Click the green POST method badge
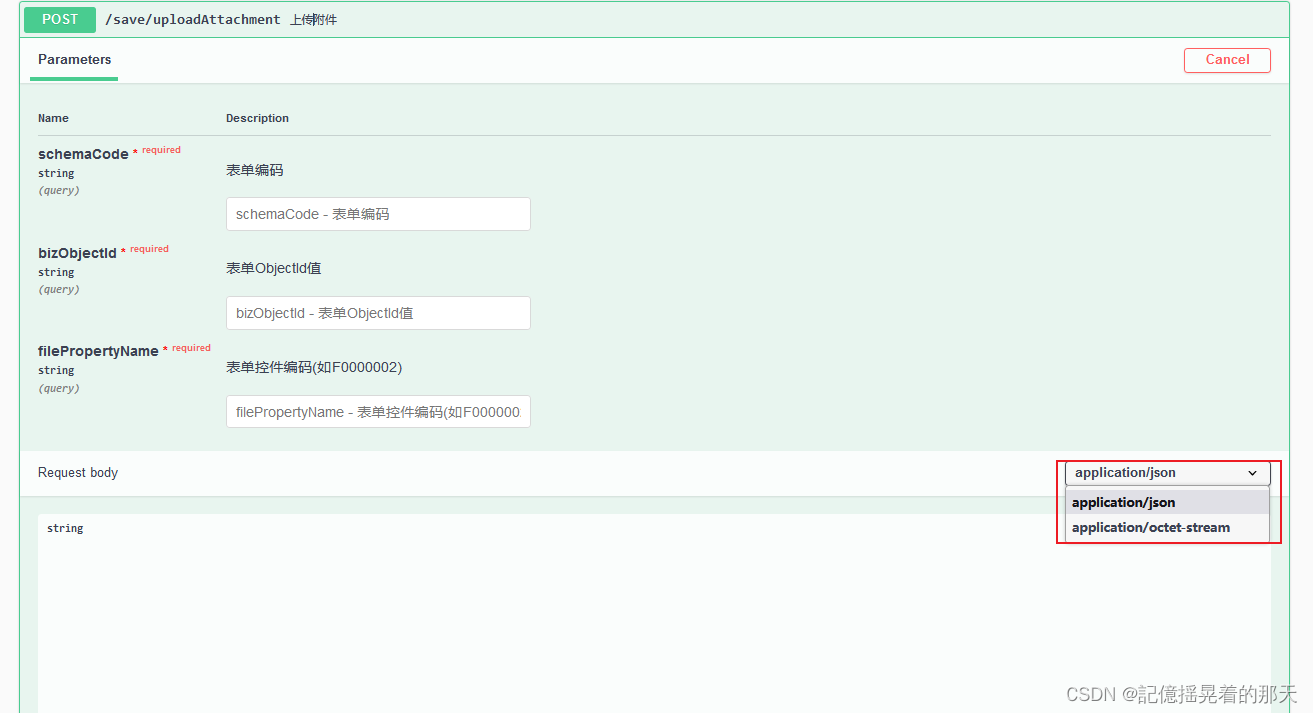 pyautogui.click(x=58, y=19)
